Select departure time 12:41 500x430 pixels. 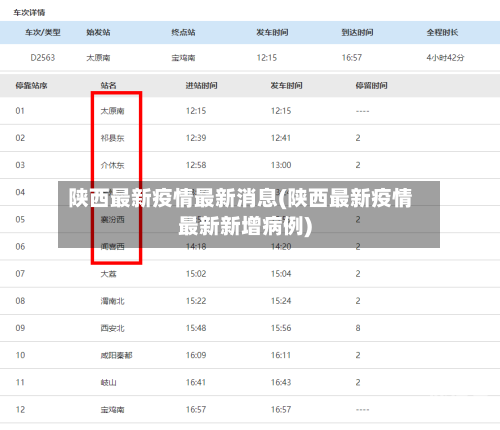pyautogui.click(x=281, y=138)
